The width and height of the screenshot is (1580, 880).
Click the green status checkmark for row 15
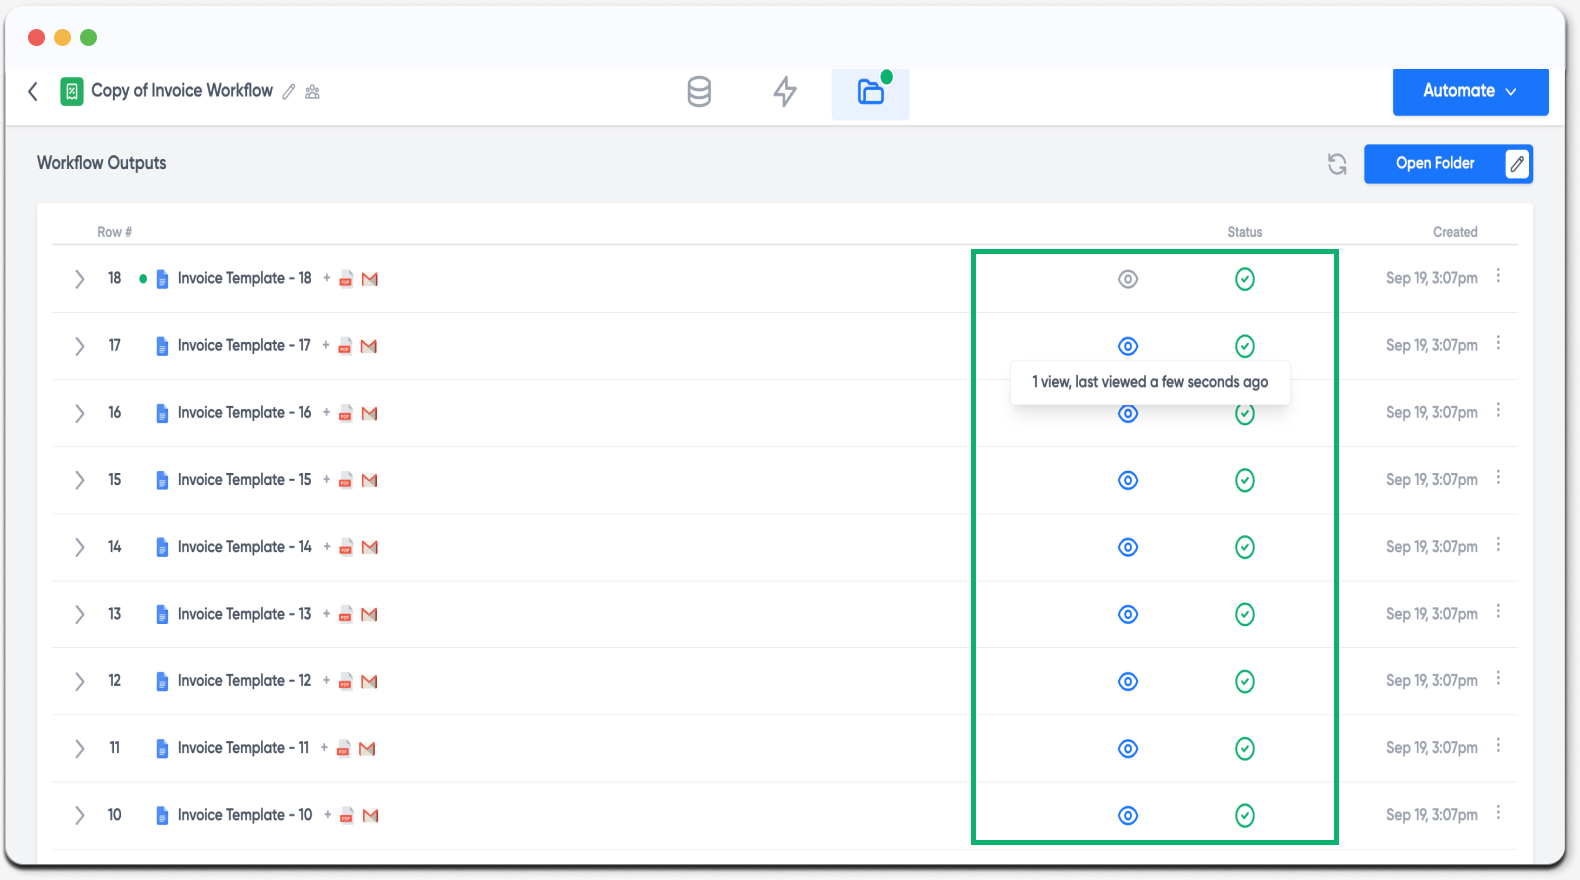pos(1245,480)
